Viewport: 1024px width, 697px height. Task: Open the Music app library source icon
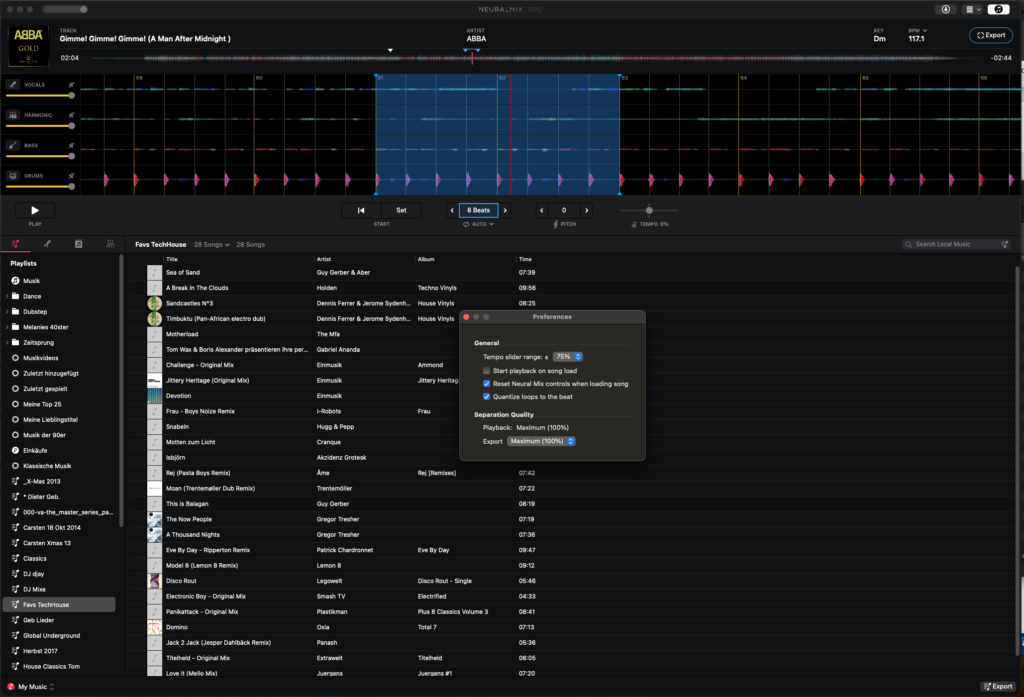click(x=78, y=243)
